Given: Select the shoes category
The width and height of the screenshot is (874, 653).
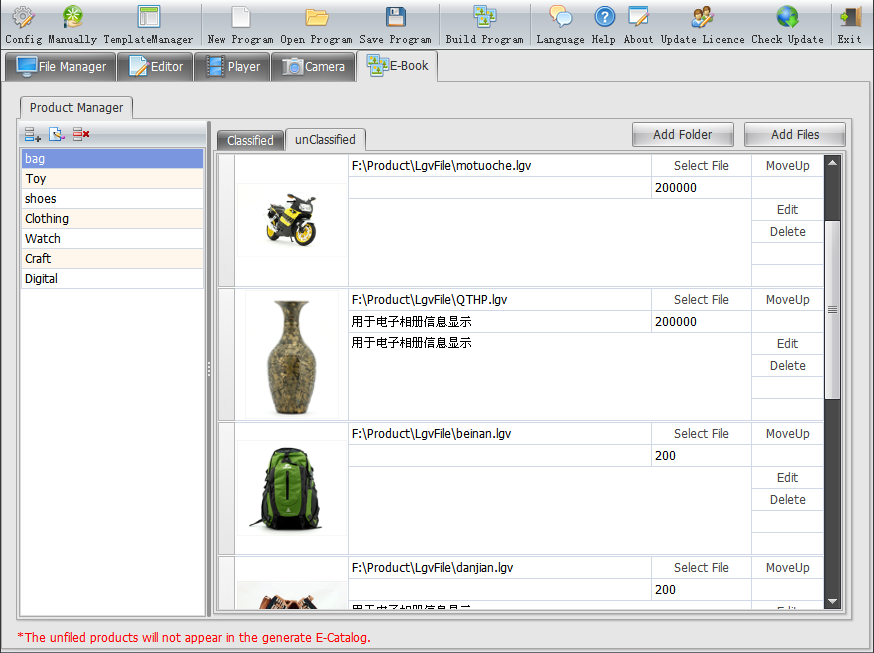Looking at the screenshot, I should [113, 199].
